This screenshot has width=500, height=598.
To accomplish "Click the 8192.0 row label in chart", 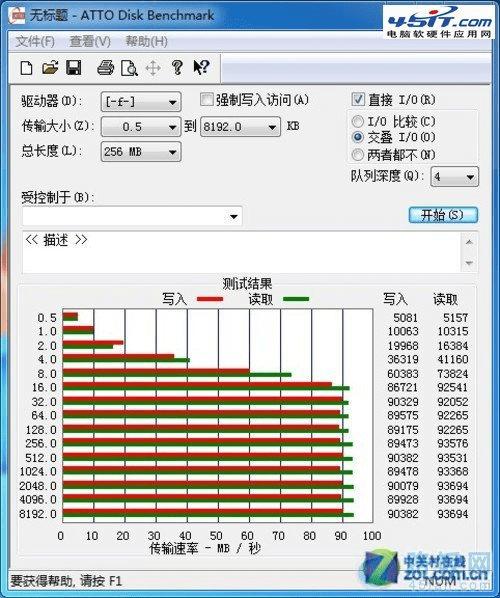I will (x=38, y=514).
